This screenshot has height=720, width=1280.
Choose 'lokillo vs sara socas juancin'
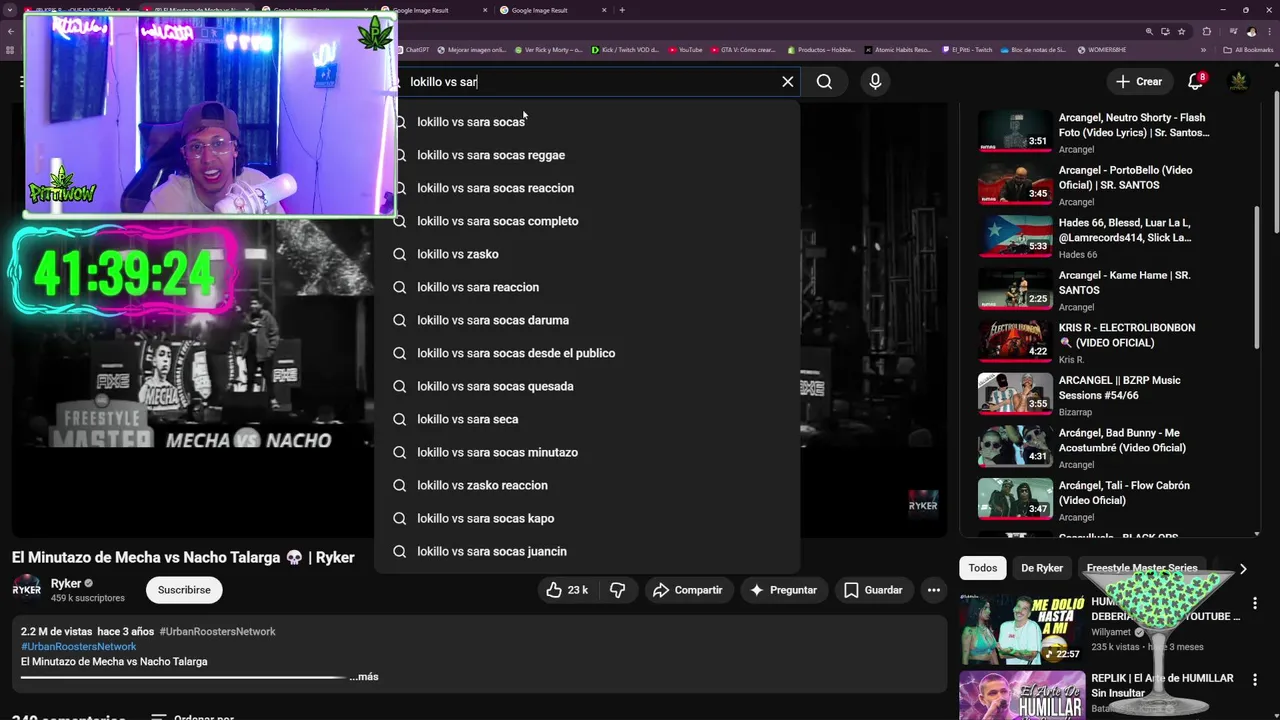pos(587,551)
